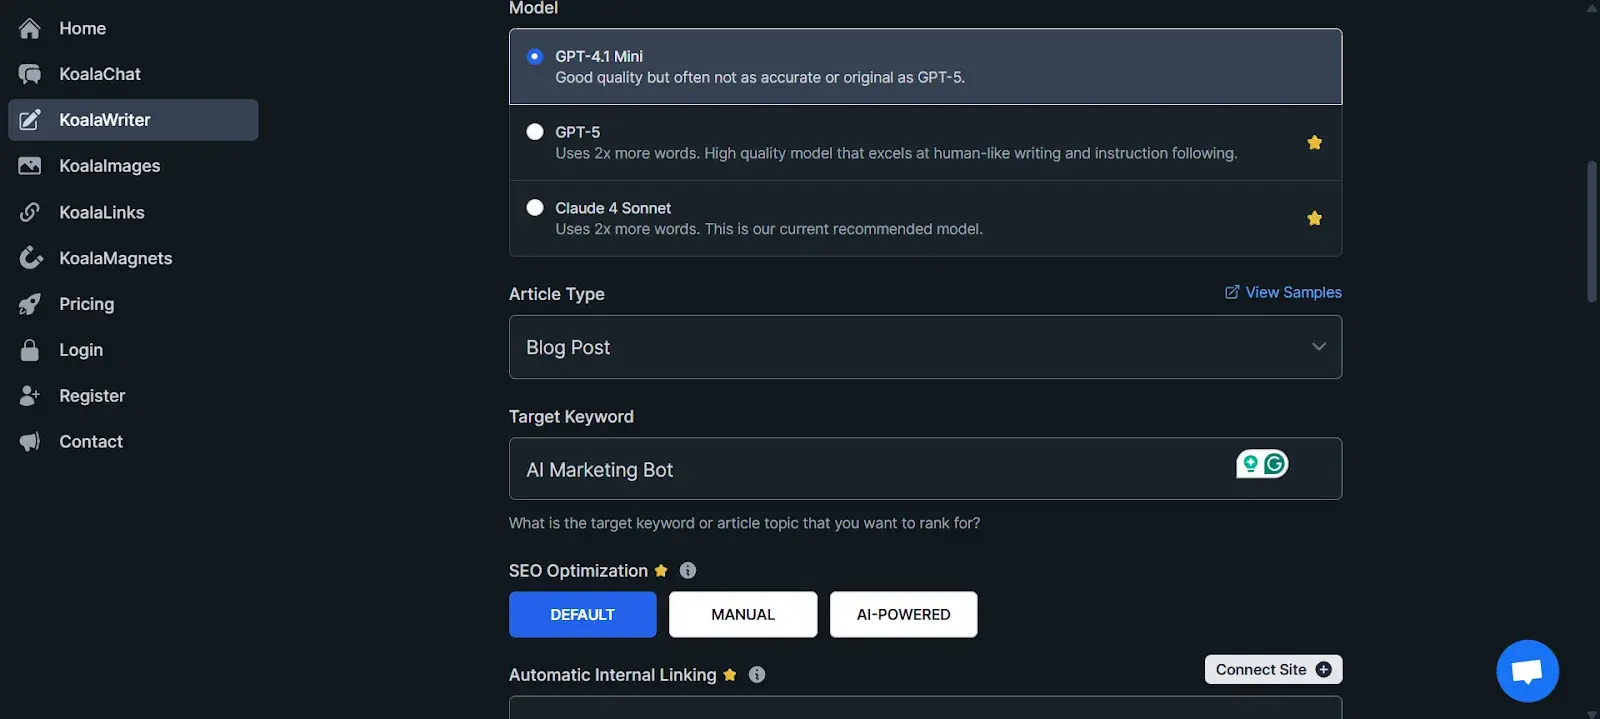Choose DEFAULT SEO optimization
The width and height of the screenshot is (1600, 719).
coord(583,615)
